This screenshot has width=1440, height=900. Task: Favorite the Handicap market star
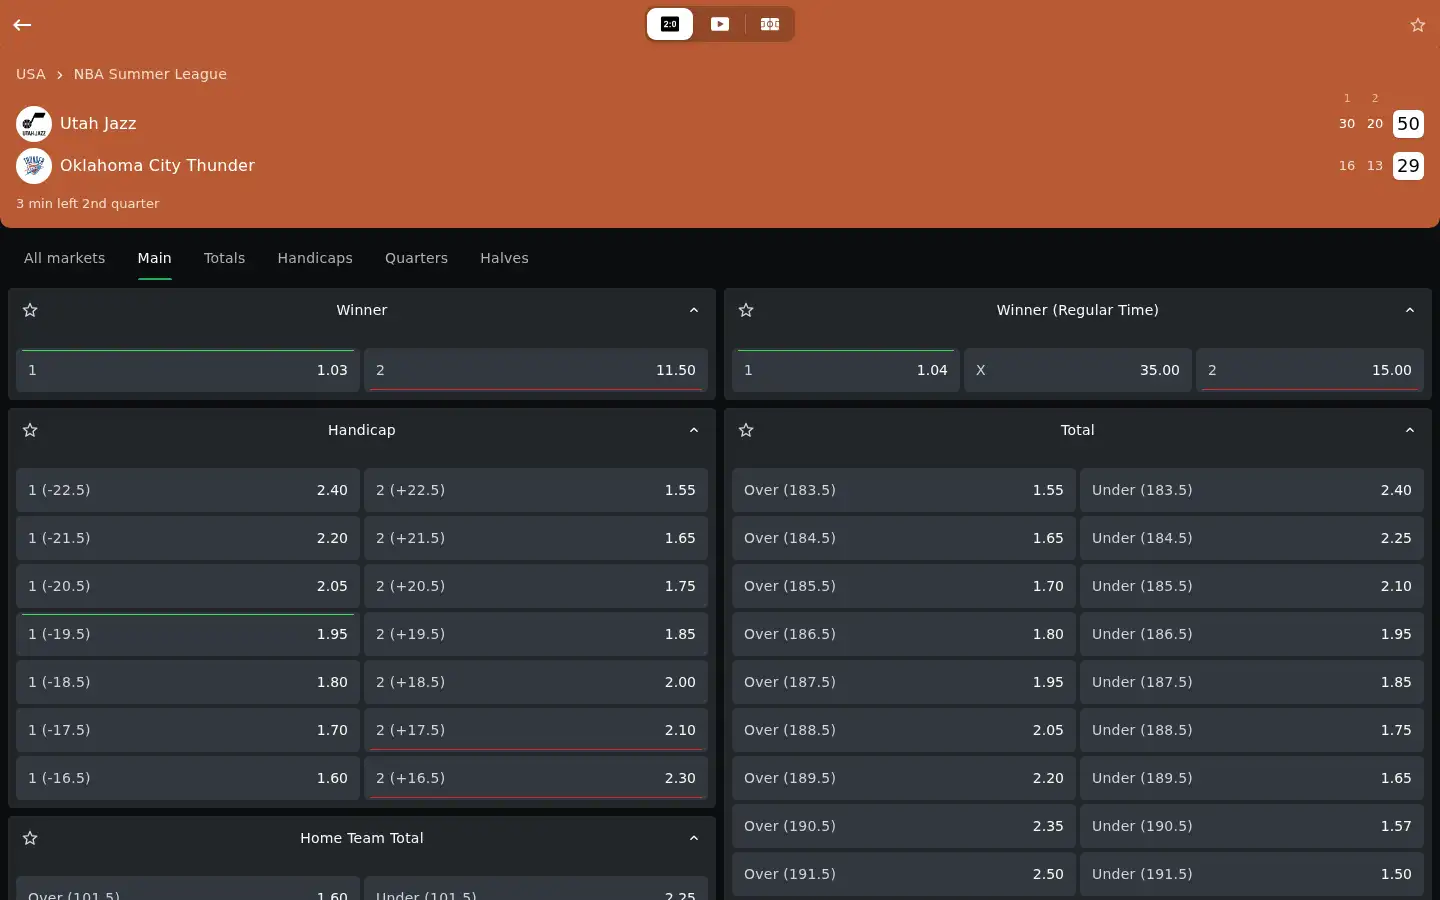coord(30,430)
